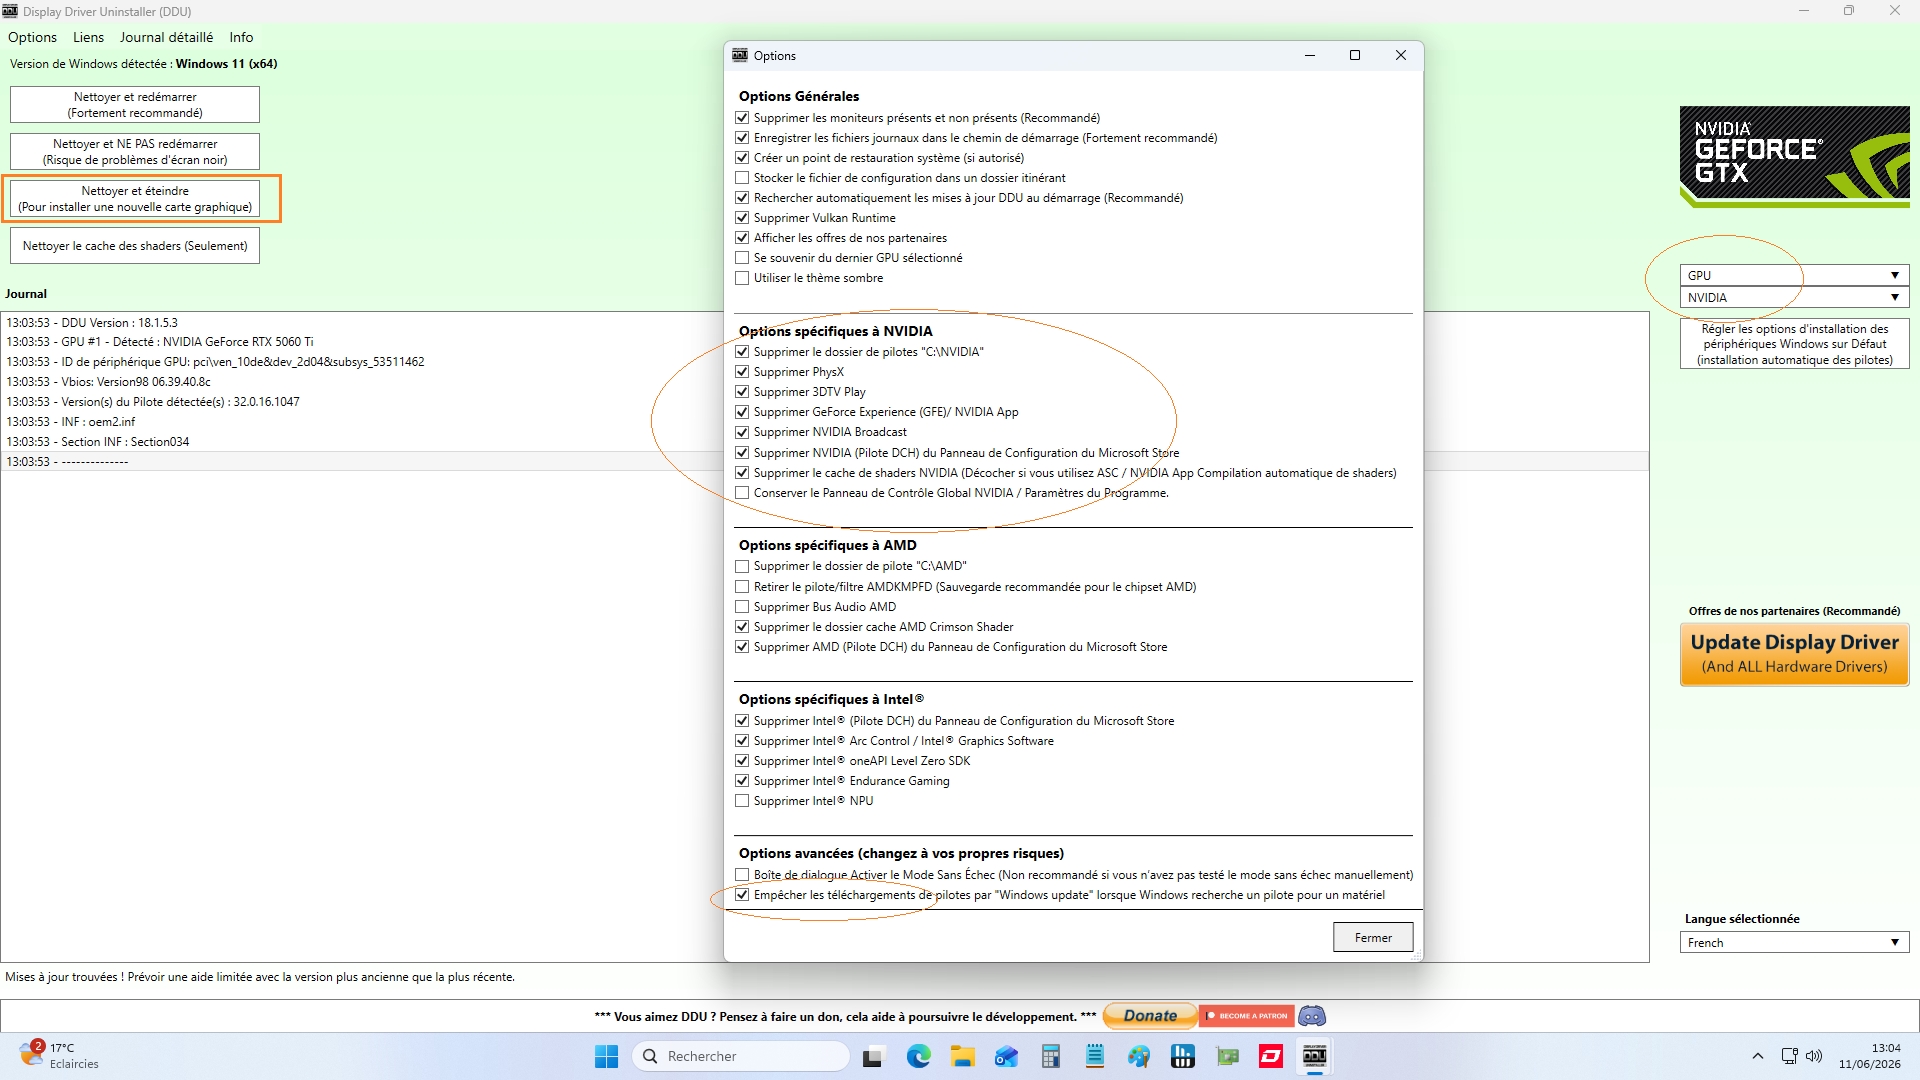
Task: Click the NVIDIA GeForce GTX logo
Action: coord(1795,157)
